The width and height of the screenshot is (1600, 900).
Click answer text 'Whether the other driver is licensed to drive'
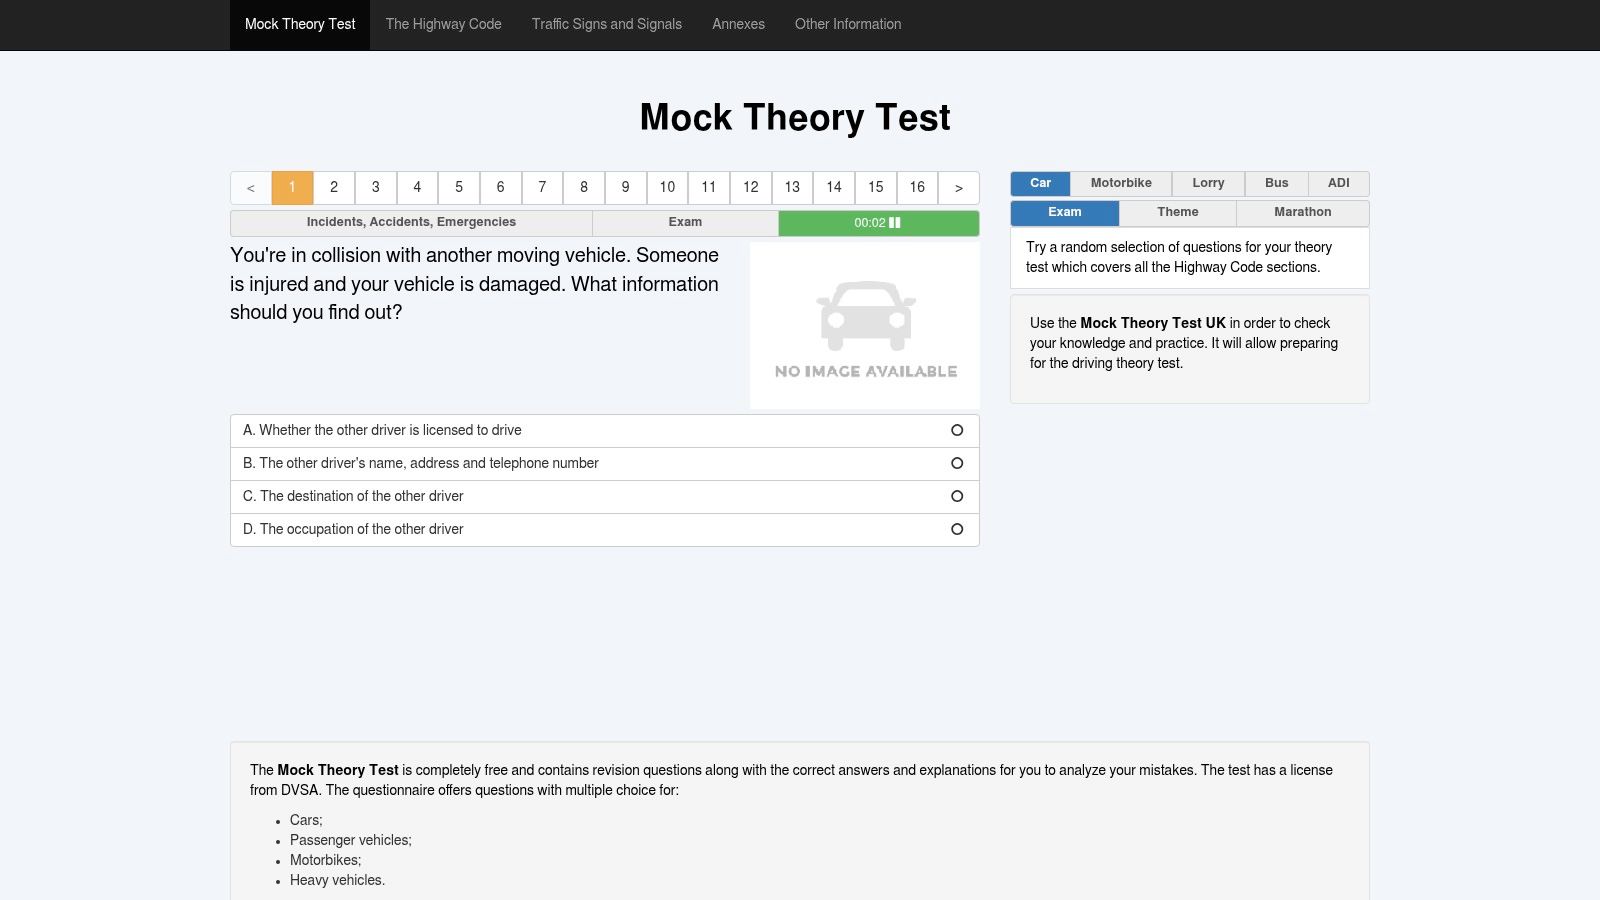tap(390, 430)
